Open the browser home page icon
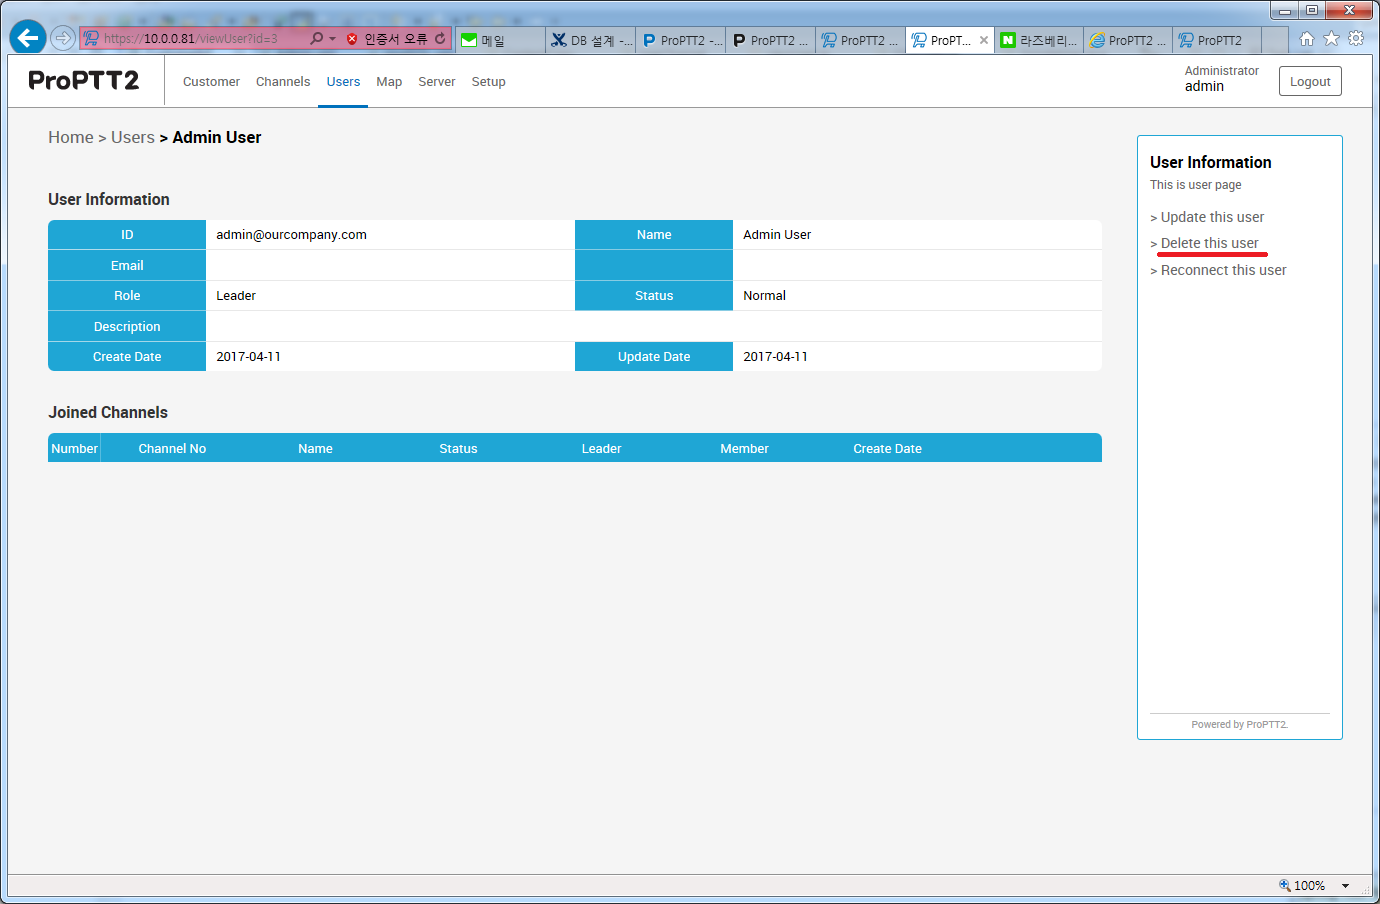Image resolution: width=1380 pixels, height=904 pixels. point(1306,39)
